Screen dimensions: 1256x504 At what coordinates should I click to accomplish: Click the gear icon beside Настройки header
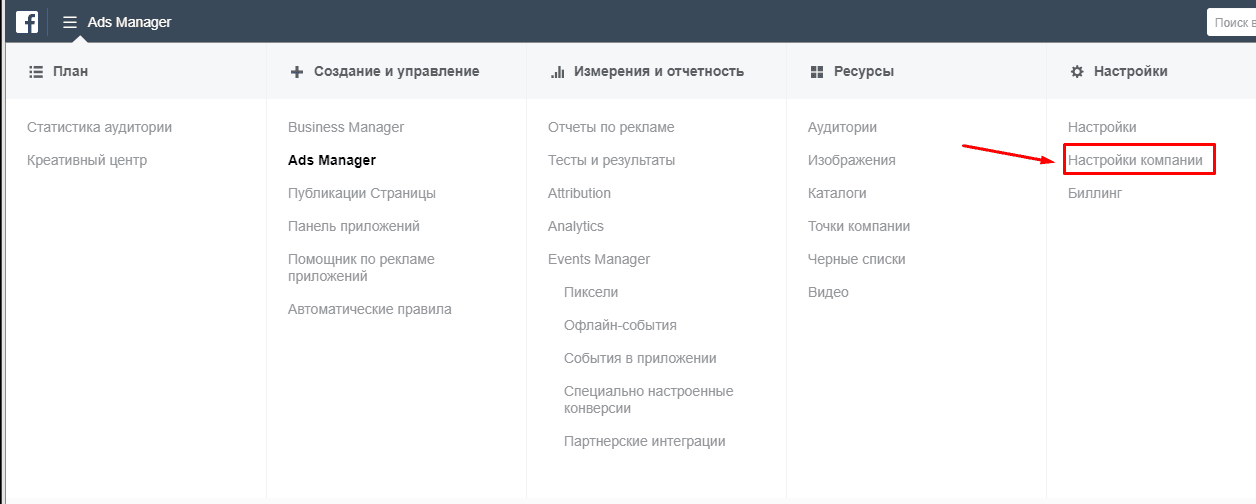1077,72
